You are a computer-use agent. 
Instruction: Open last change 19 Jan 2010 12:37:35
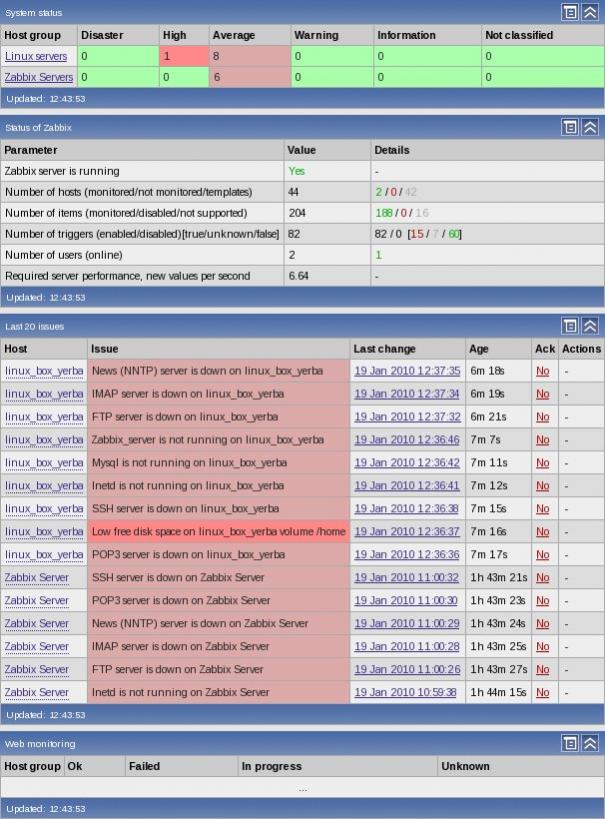click(407, 371)
